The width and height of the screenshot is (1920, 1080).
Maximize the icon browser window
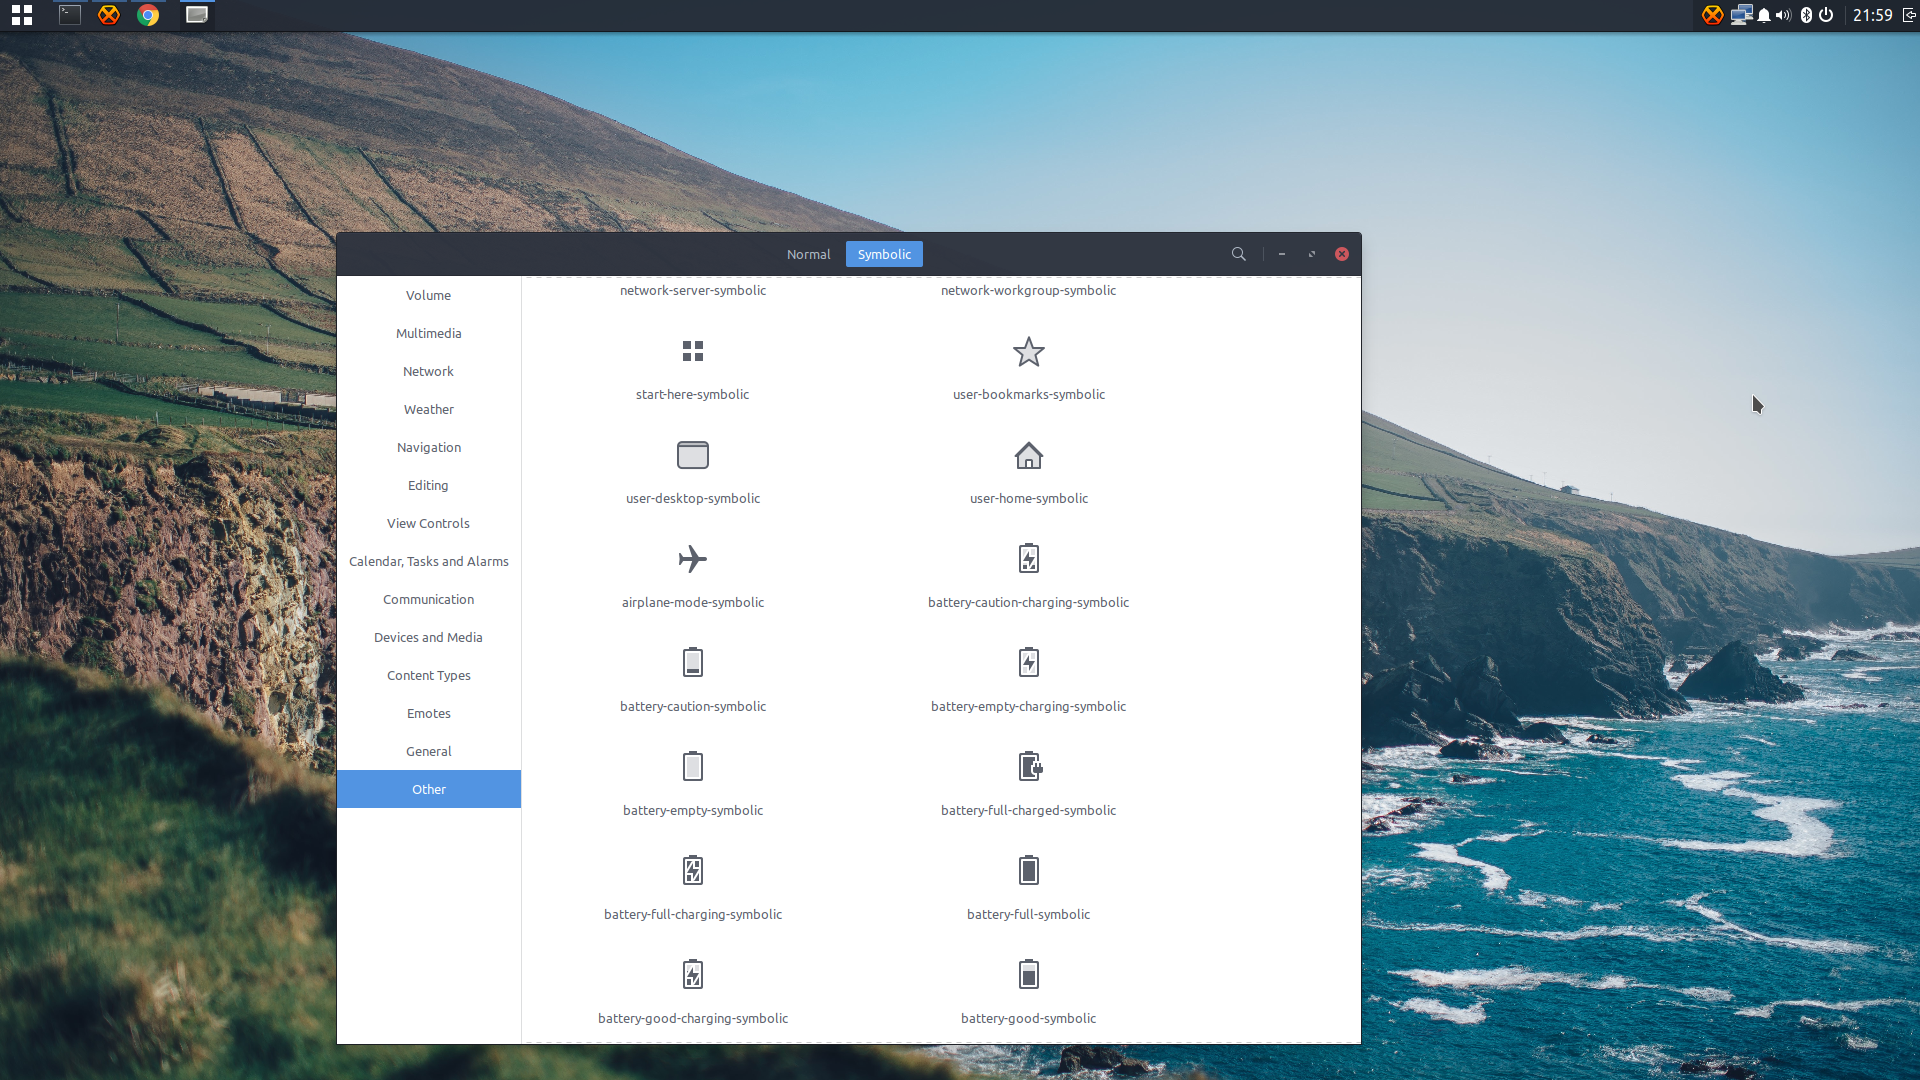click(1312, 254)
